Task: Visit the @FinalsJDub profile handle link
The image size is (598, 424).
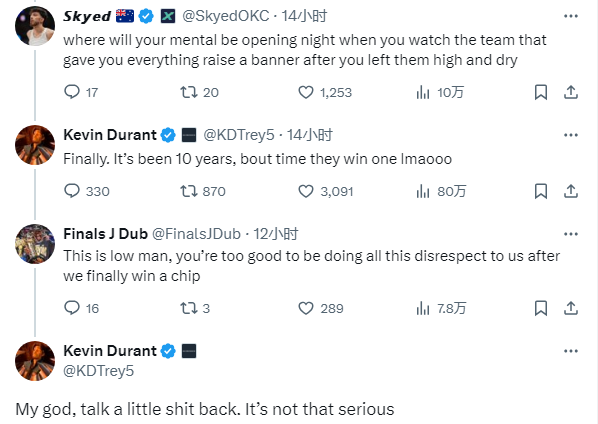Action: click(196, 234)
